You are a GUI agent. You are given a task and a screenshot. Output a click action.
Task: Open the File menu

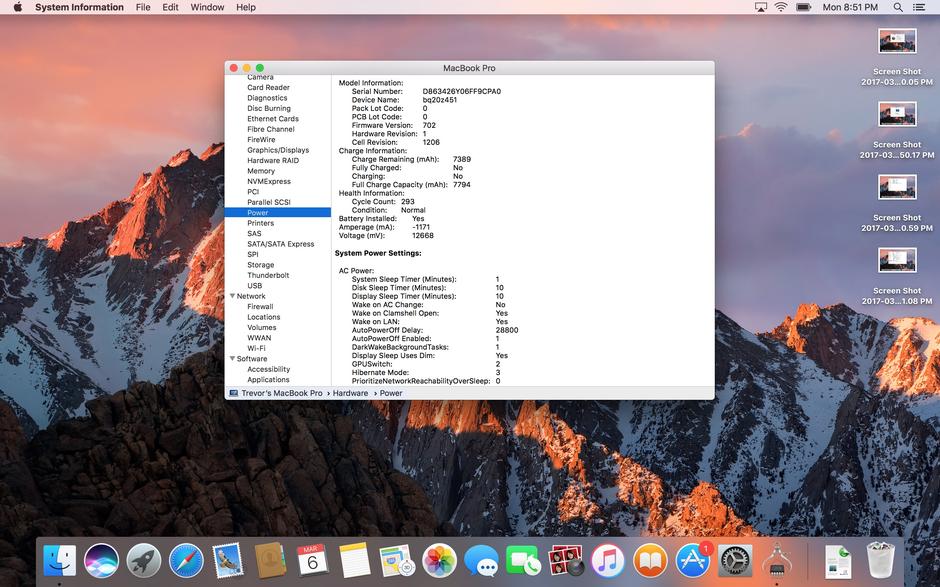click(143, 7)
